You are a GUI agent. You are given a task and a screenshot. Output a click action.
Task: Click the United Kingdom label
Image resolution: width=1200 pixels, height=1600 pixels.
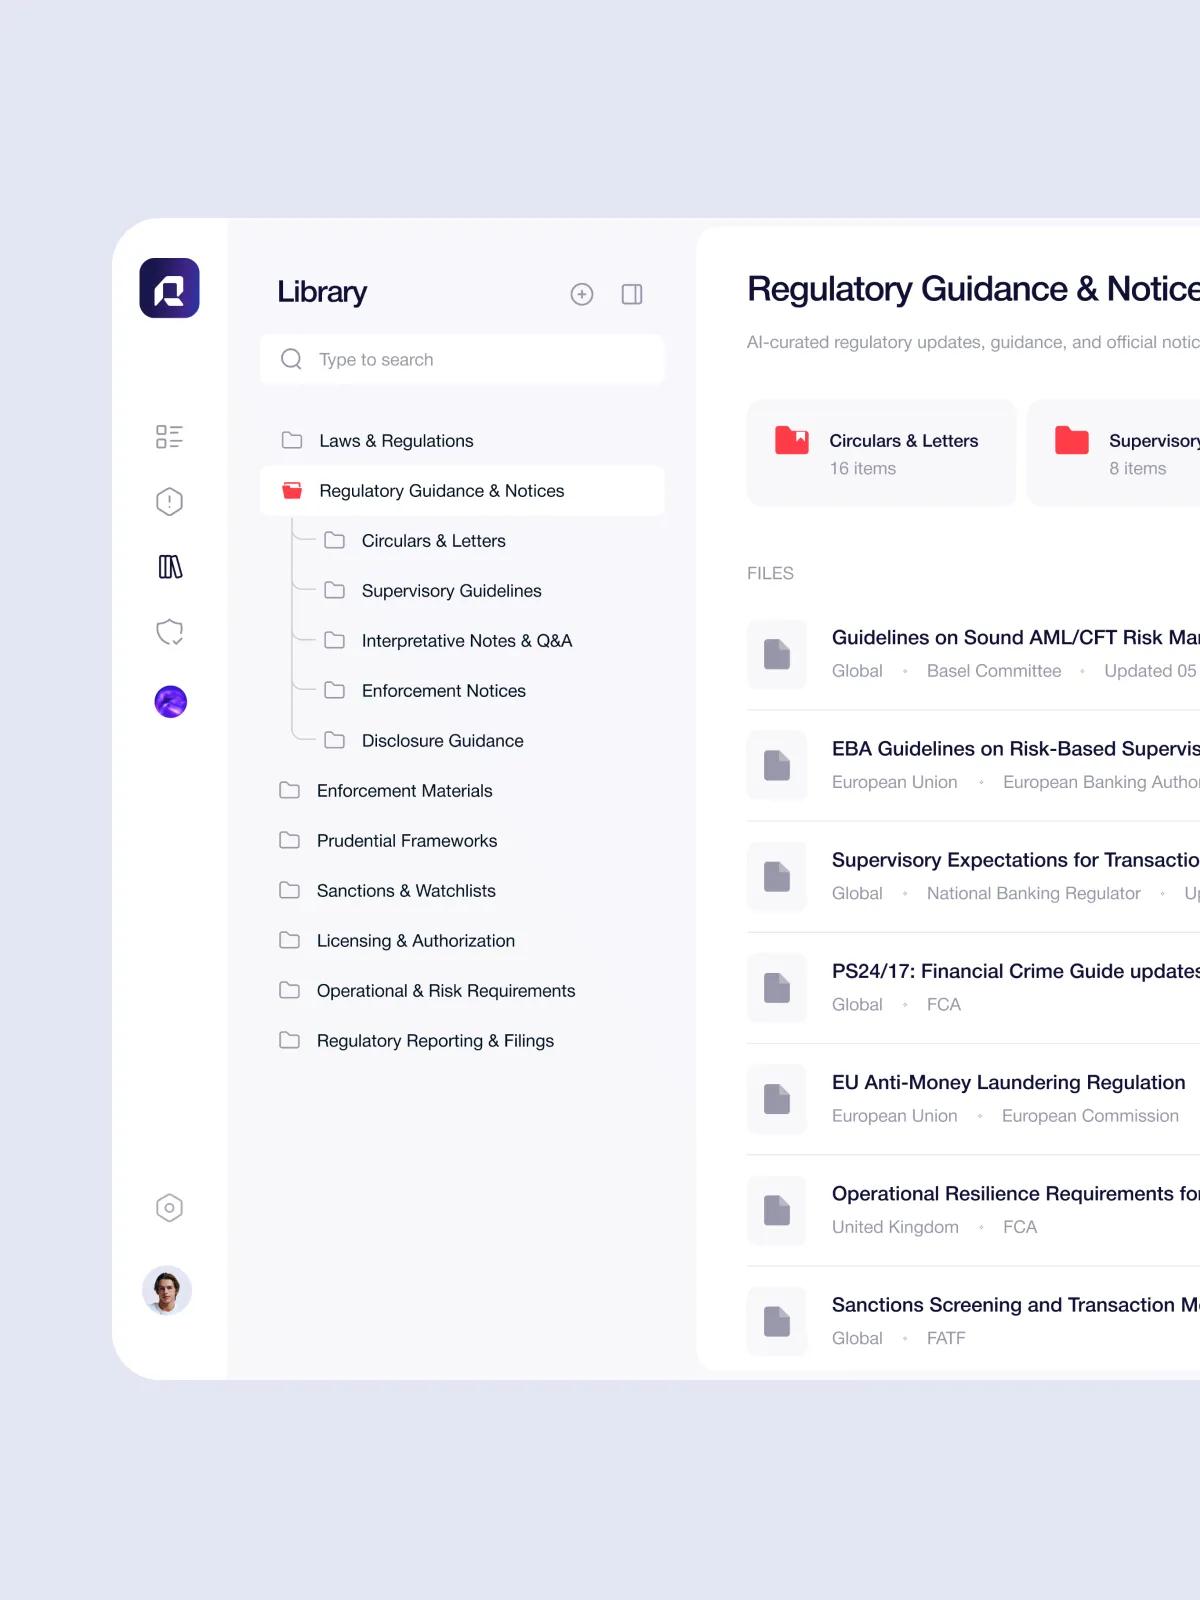click(895, 1227)
